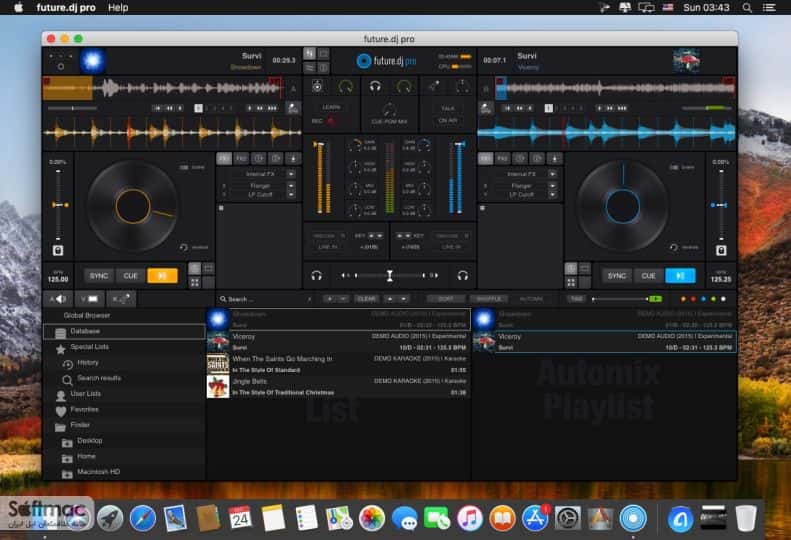Click the right deck CUE button
The height and width of the screenshot is (540, 791).
coord(648,276)
